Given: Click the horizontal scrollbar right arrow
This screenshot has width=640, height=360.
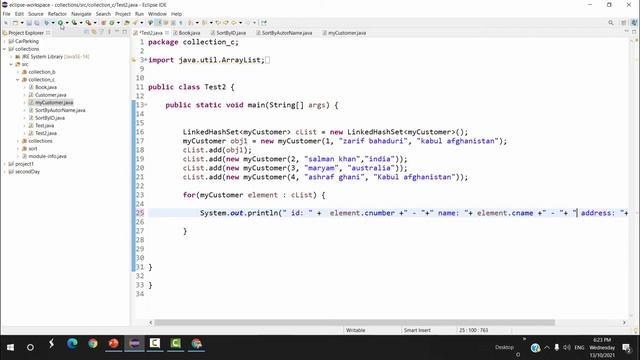Looking at the screenshot, I should point(624,322).
